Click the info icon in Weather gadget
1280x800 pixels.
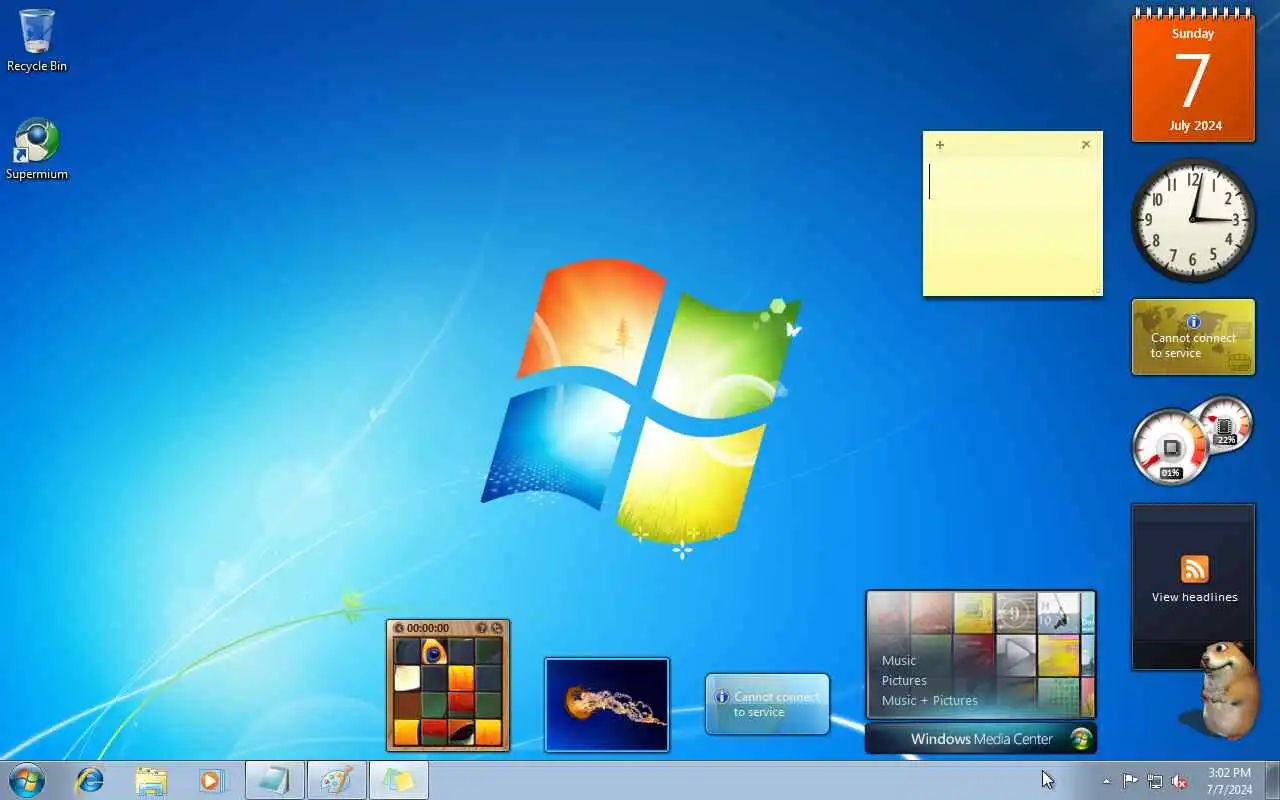click(721, 697)
